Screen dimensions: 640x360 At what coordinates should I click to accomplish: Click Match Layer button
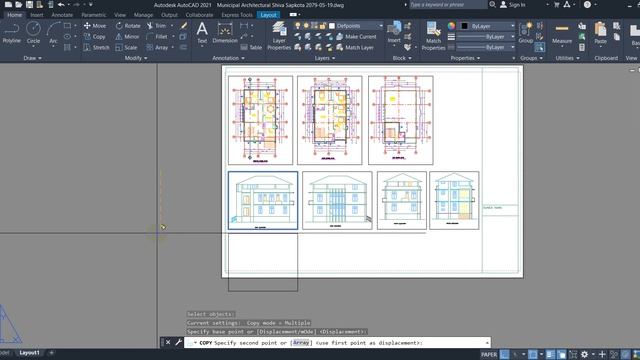click(355, 47)
